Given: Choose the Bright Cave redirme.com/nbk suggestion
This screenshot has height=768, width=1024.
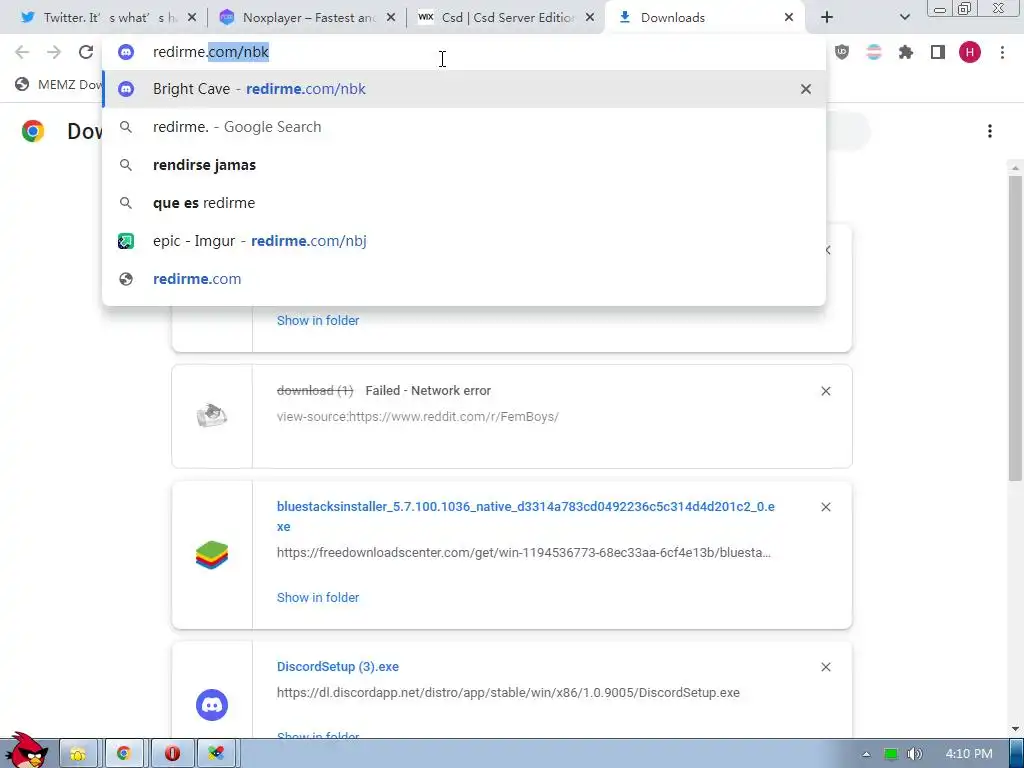Looking at the screenshot, I should tap(464, 89).
